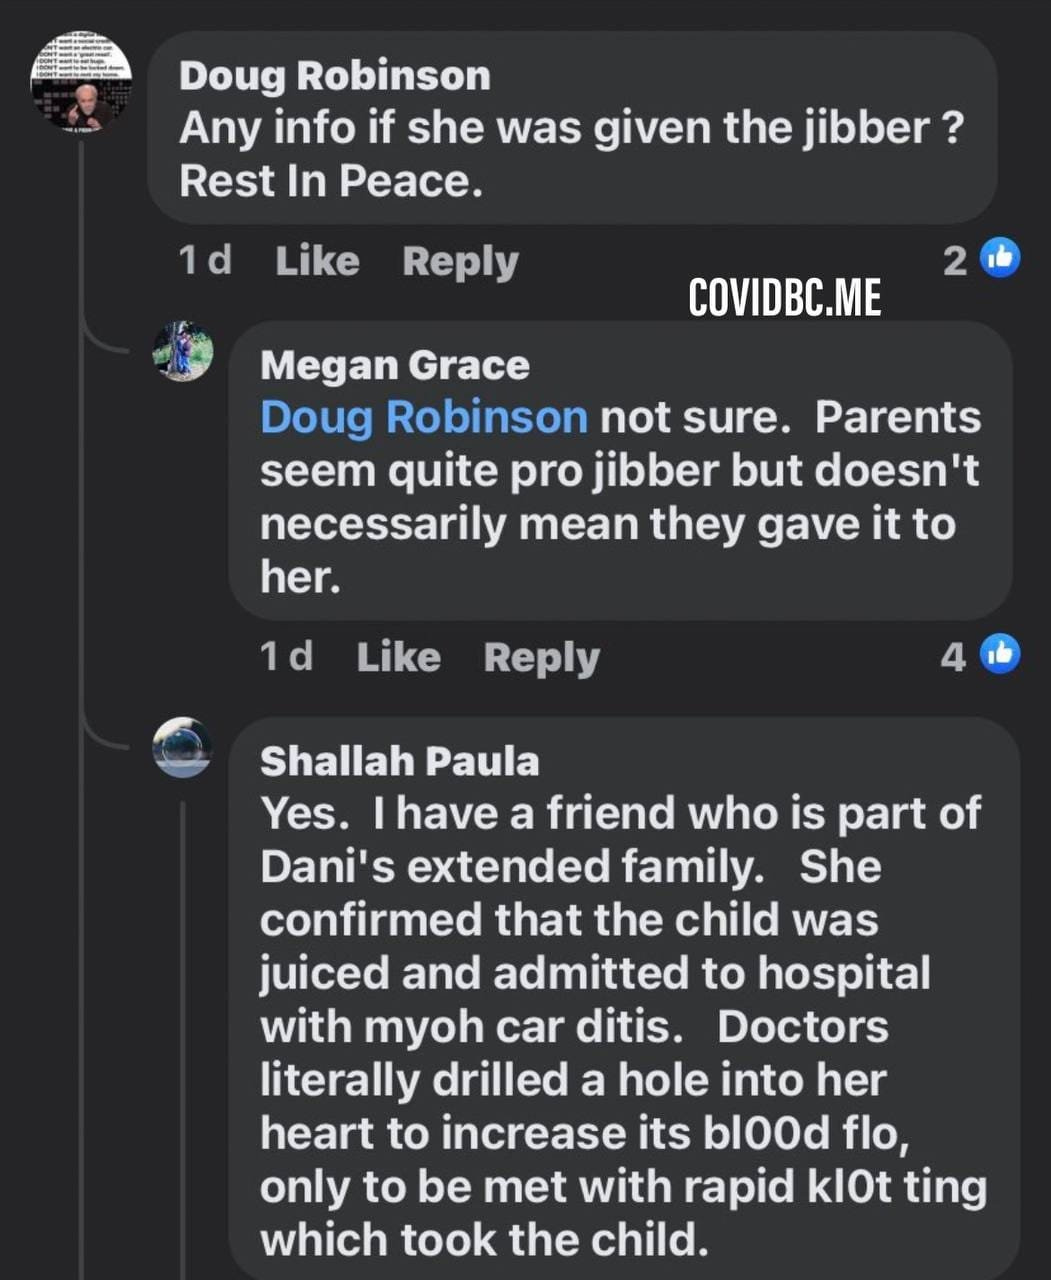
Task: Click thumbs-up reaction icon on Doug's comment
Action: pos(999,258)
